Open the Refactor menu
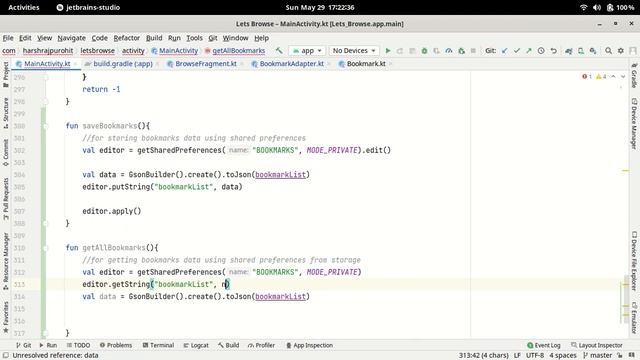 (x=127, y=38)
